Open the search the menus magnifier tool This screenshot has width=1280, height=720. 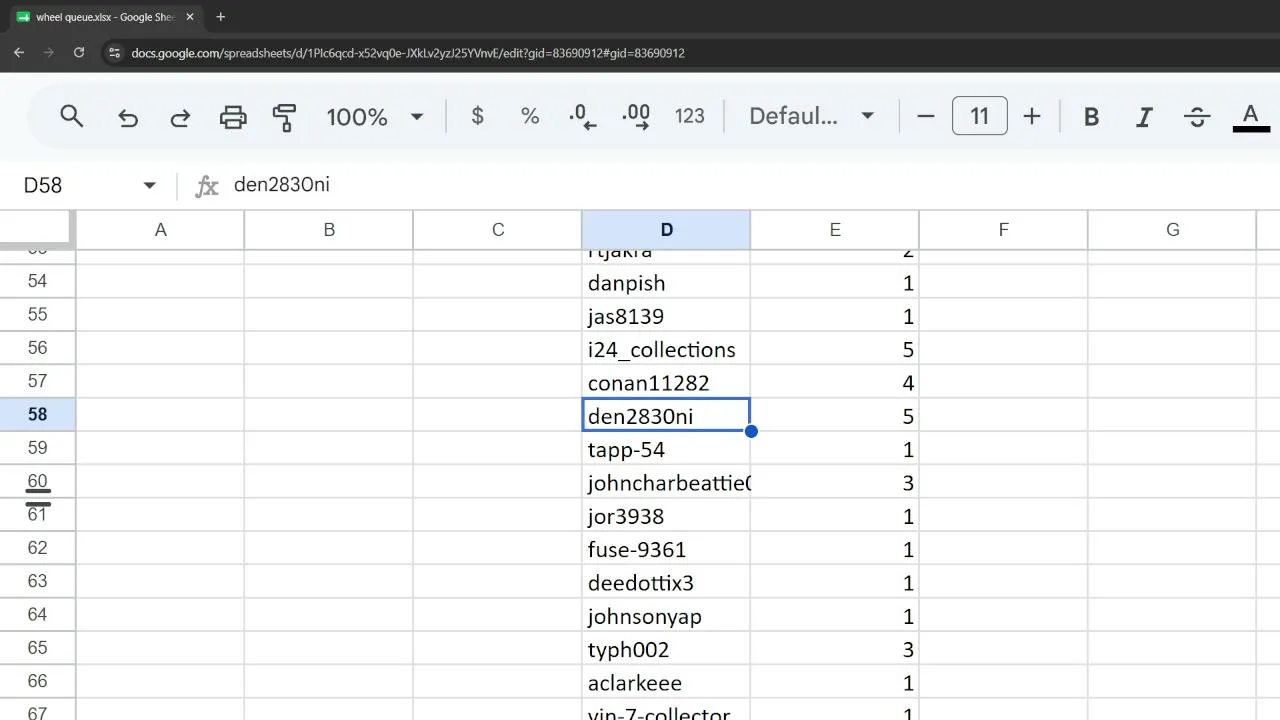(71, 116)
